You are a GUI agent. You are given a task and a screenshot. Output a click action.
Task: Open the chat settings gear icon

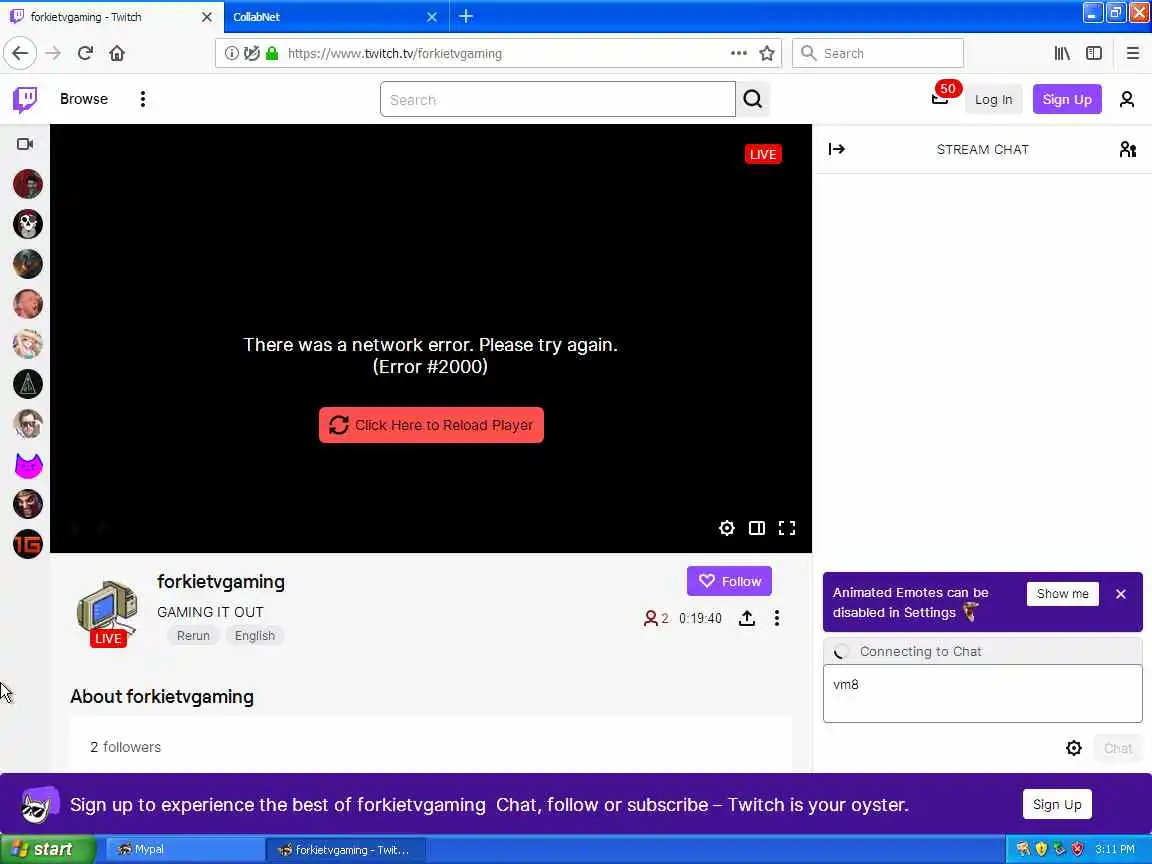[x=1073, y=748]
